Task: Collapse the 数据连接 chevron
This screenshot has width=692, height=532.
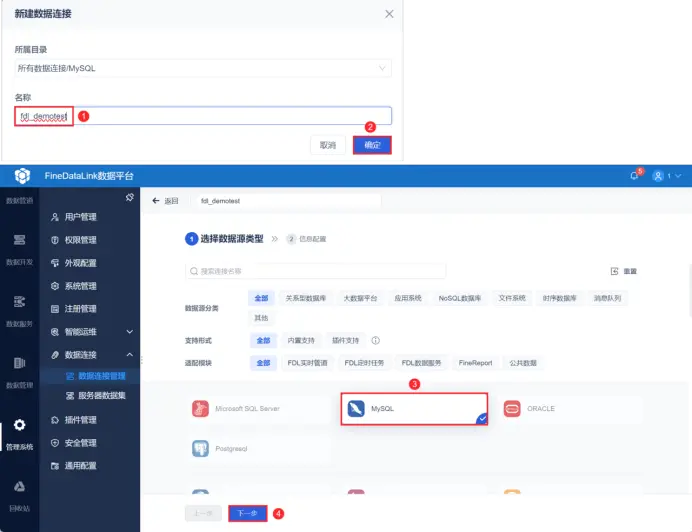Action: [130, 355]
